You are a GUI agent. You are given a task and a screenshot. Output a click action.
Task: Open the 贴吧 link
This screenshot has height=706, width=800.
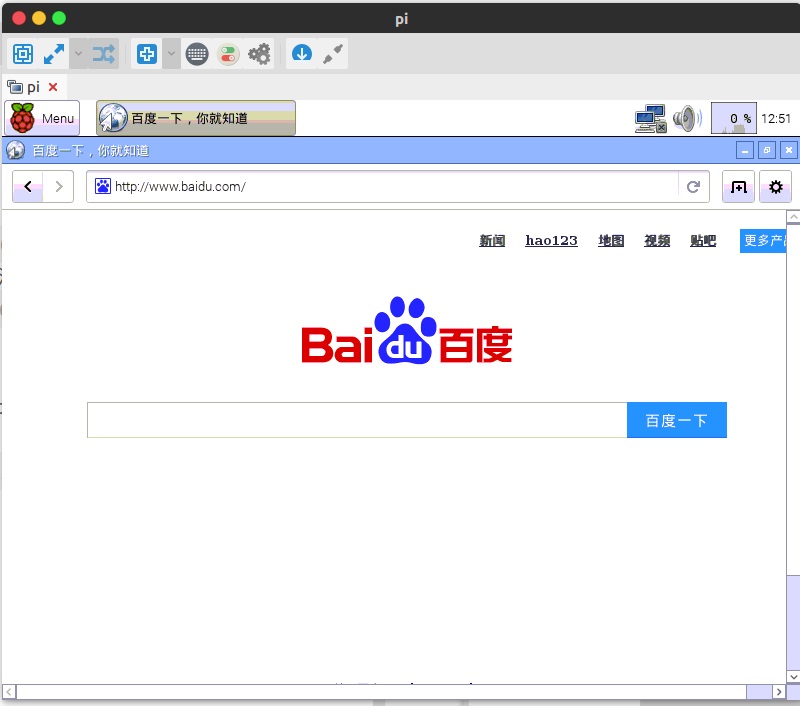coord(703,241)
